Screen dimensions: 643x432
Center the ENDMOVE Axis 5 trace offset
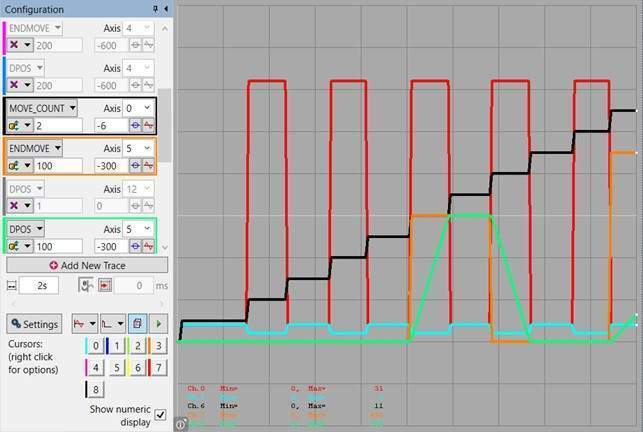point(135,165)
